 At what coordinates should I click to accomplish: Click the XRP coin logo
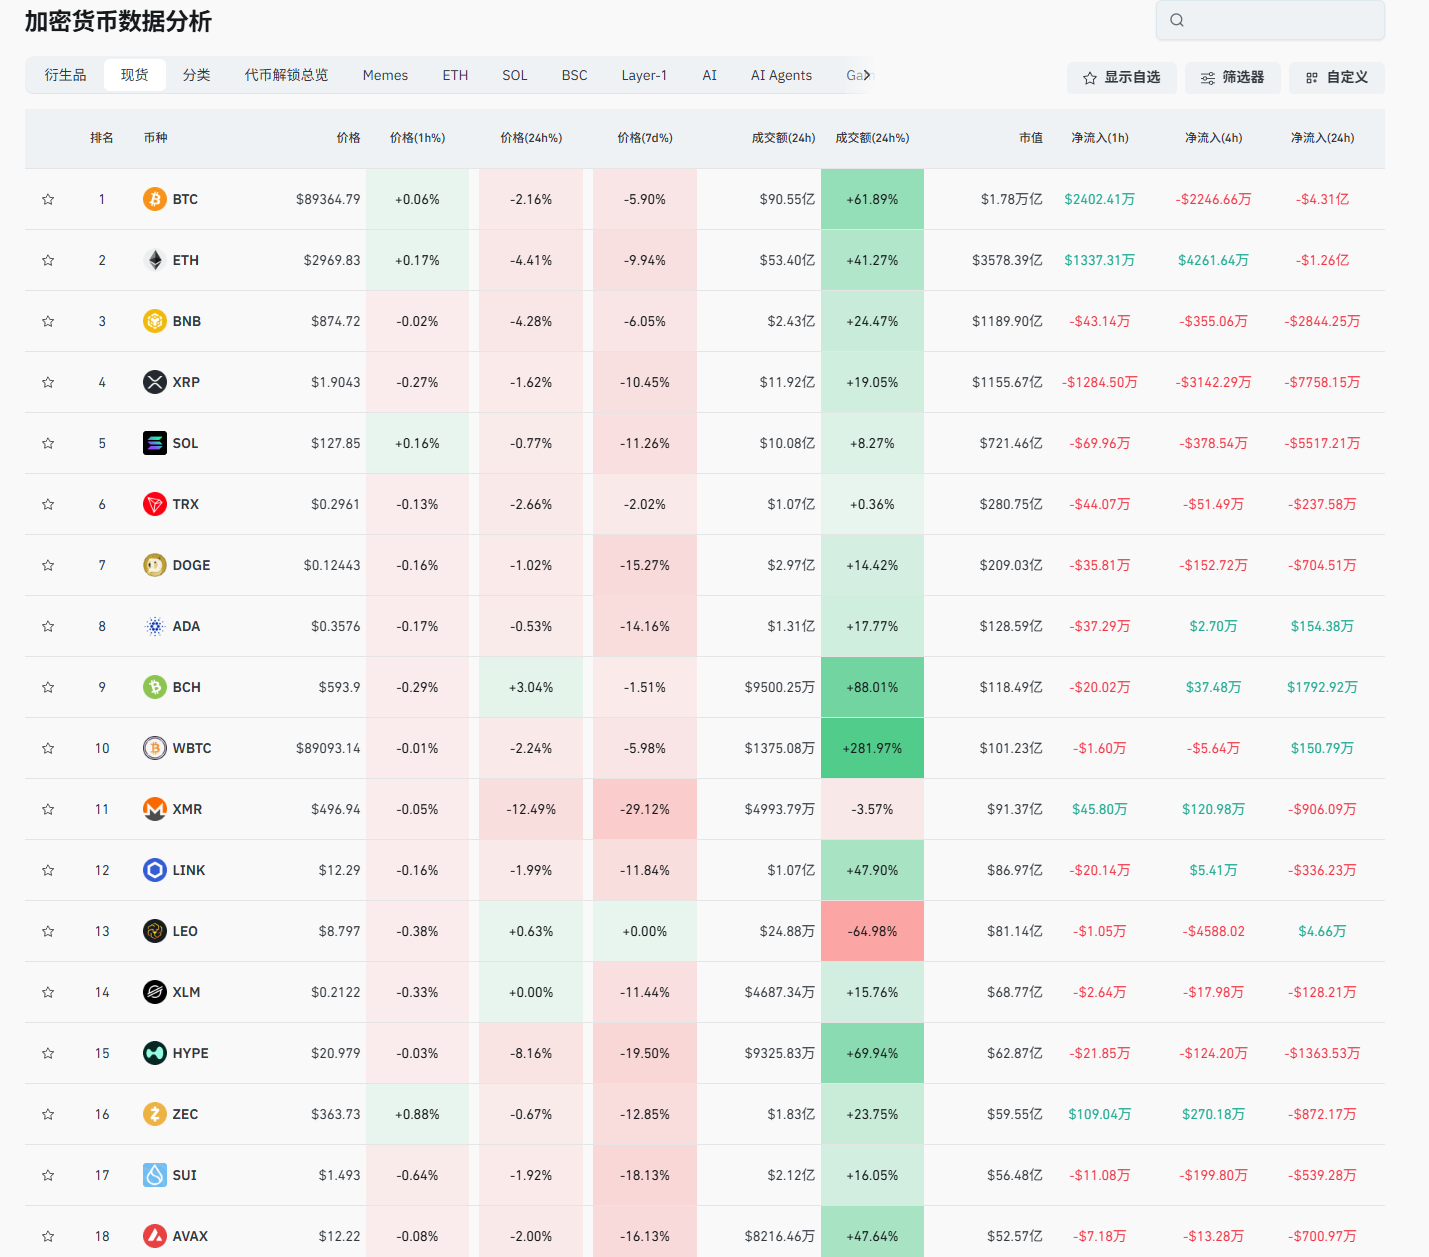[x=154, y=382]
